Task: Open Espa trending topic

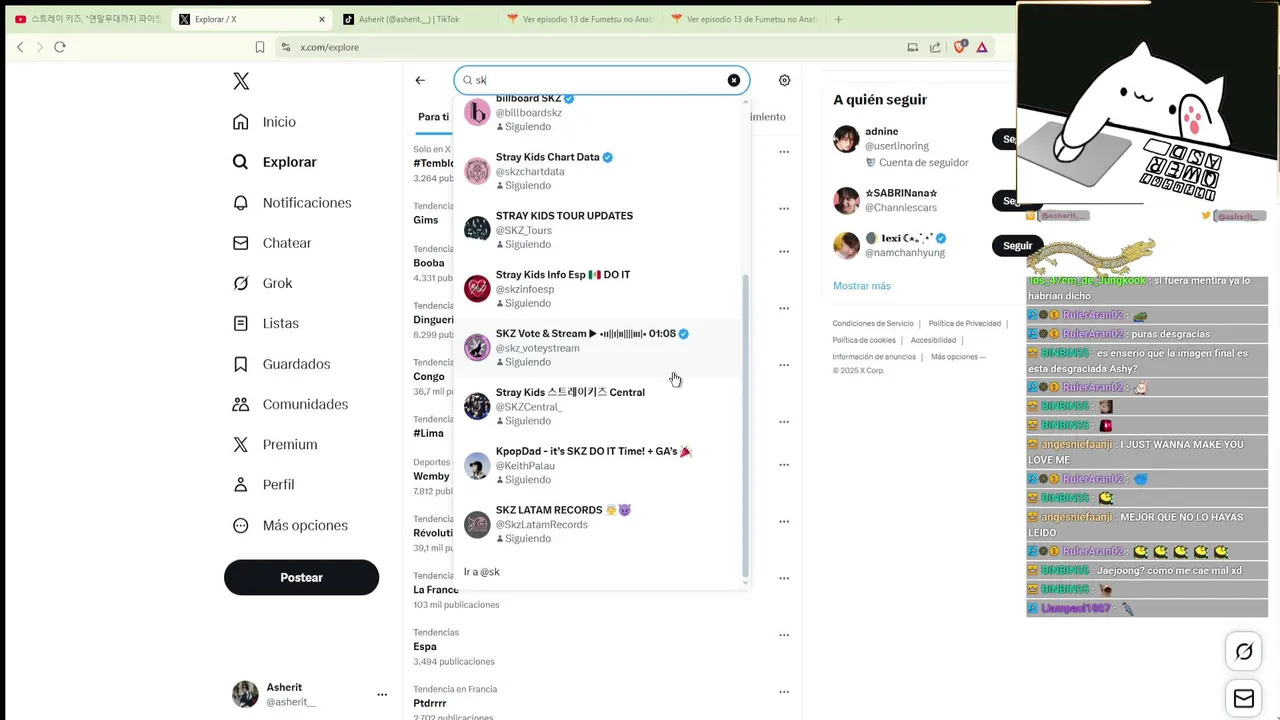Action: click(425, 647)
